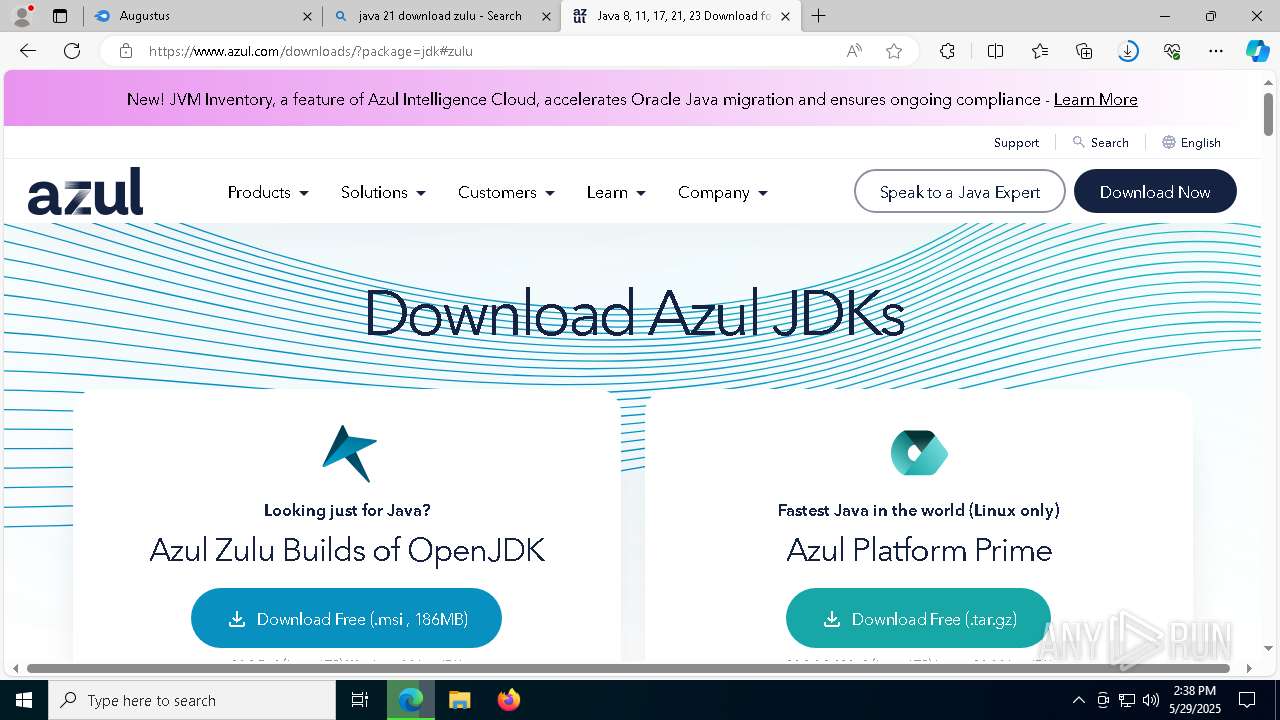Close the java 21 download zulu tab
This screenshot has width=1280, height=720.
(x=546, y=16)
